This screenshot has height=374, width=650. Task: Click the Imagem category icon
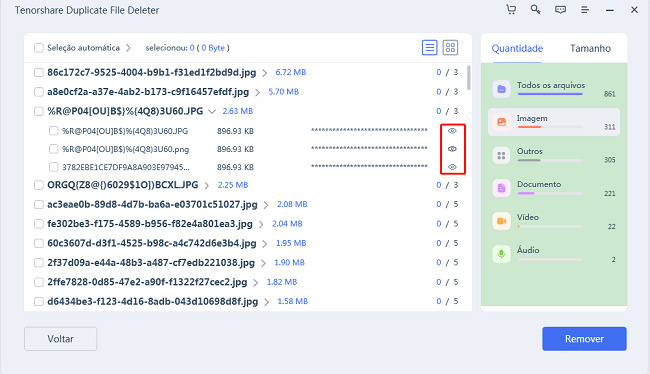501,122
